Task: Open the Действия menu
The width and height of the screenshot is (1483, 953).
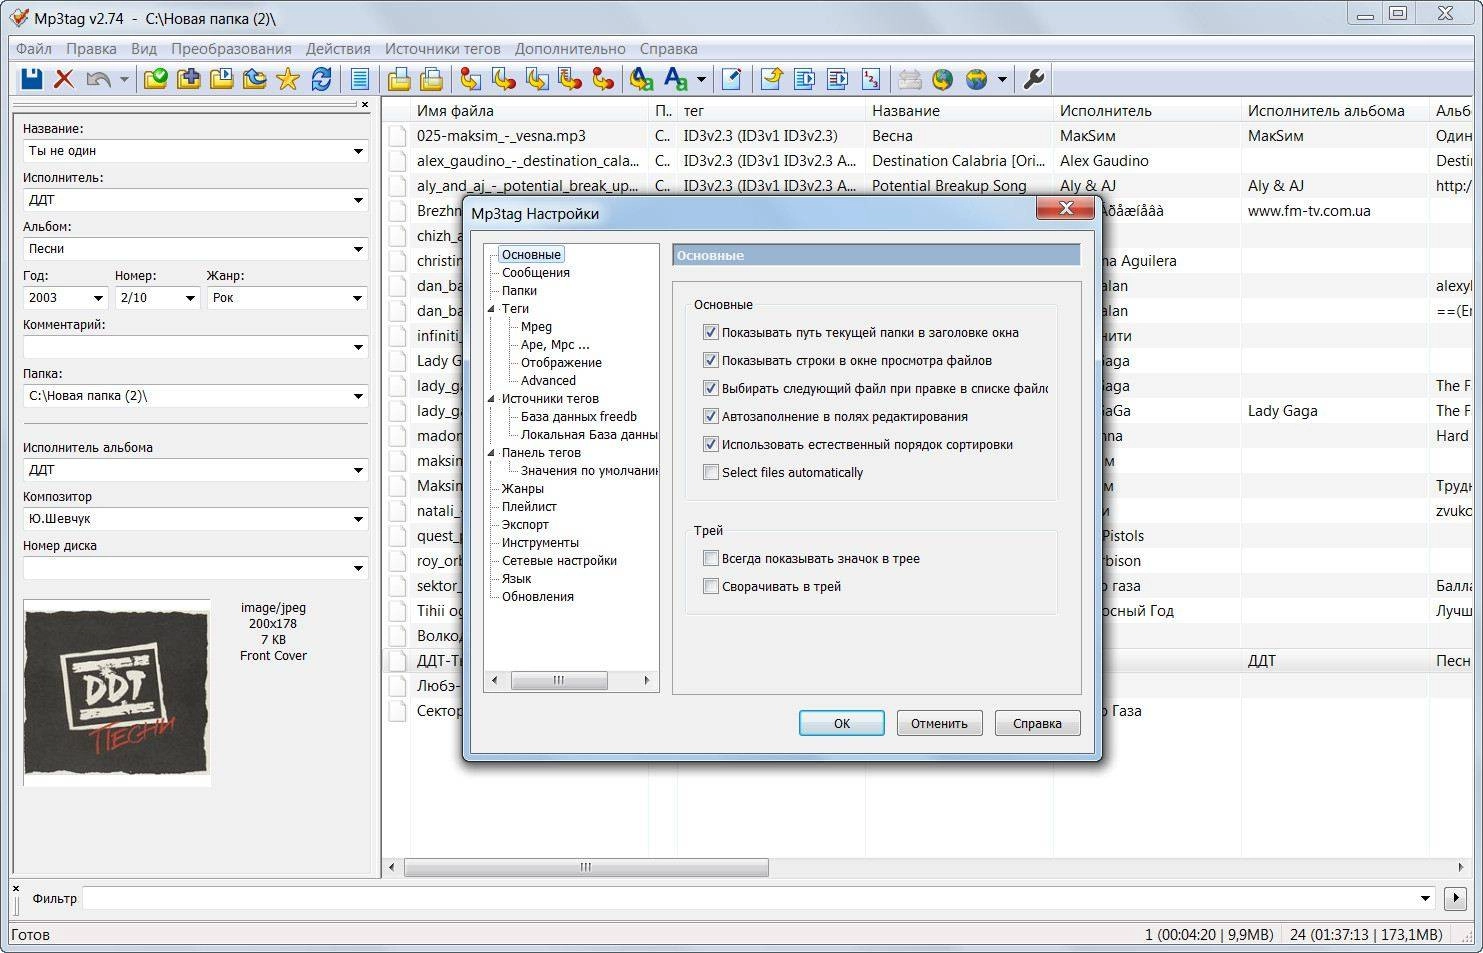Action: pyautogui.click(x=338, y=48)
